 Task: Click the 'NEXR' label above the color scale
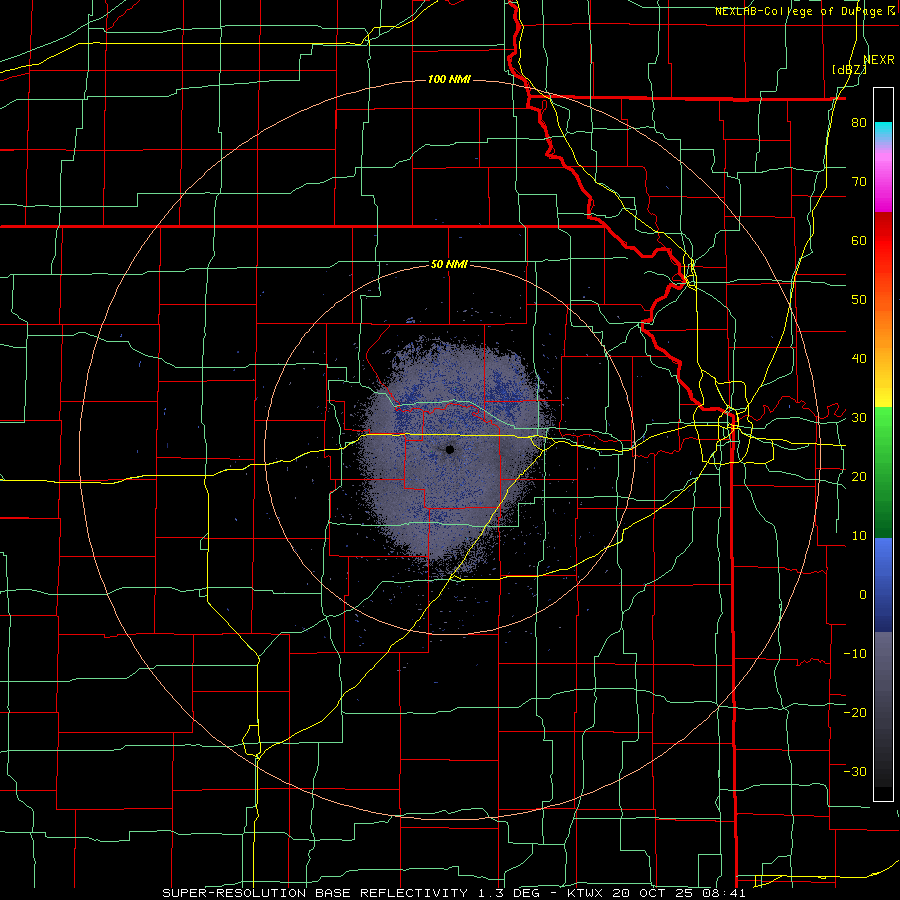pos(879,60)
